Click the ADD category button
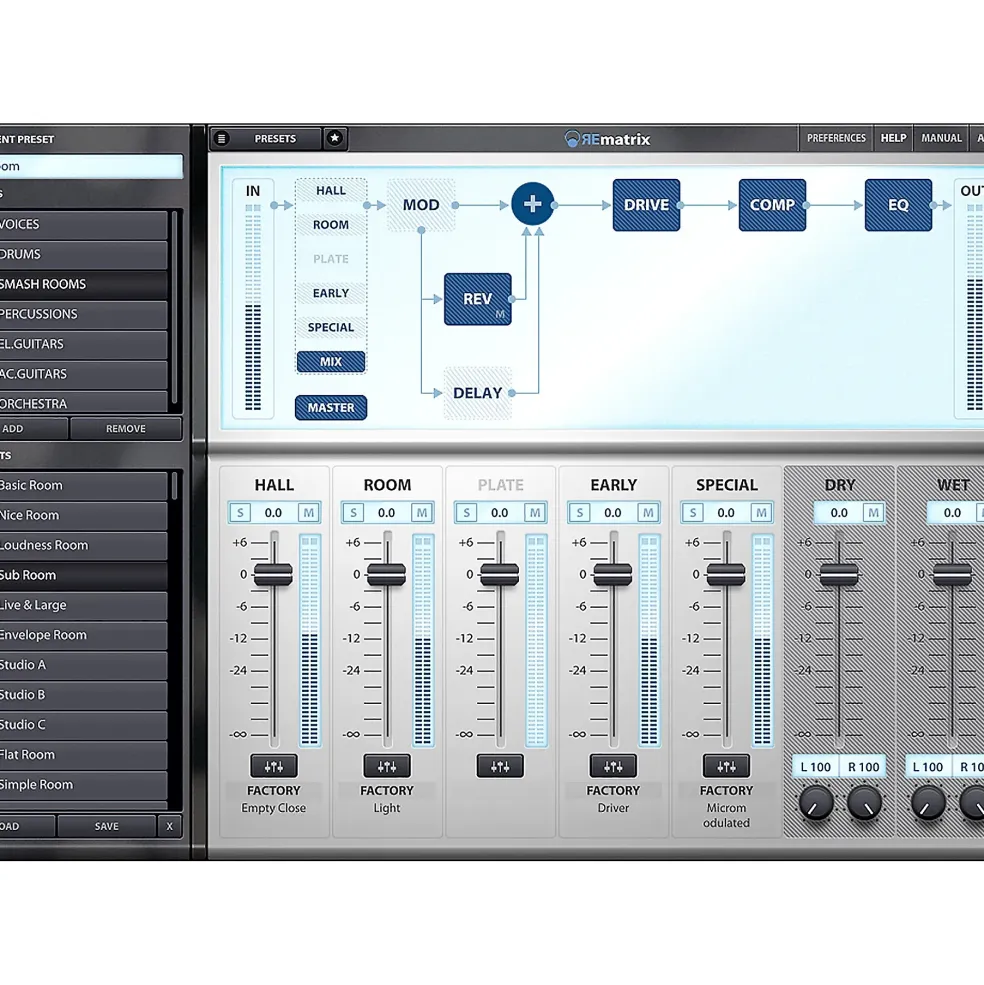The height and width of the screenshot is (985, 984). pyautogui.click(x=33, y=428)
